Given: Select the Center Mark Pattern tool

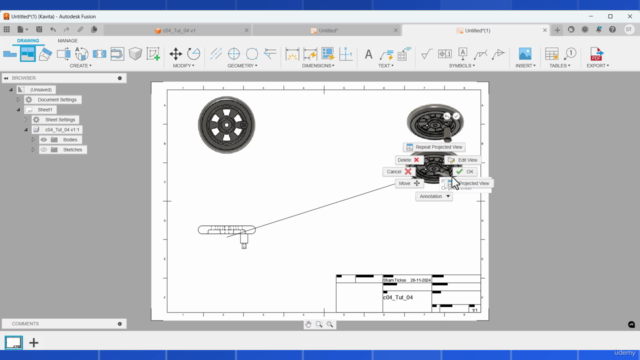Looking at the screenshot, I should [252, 54].
